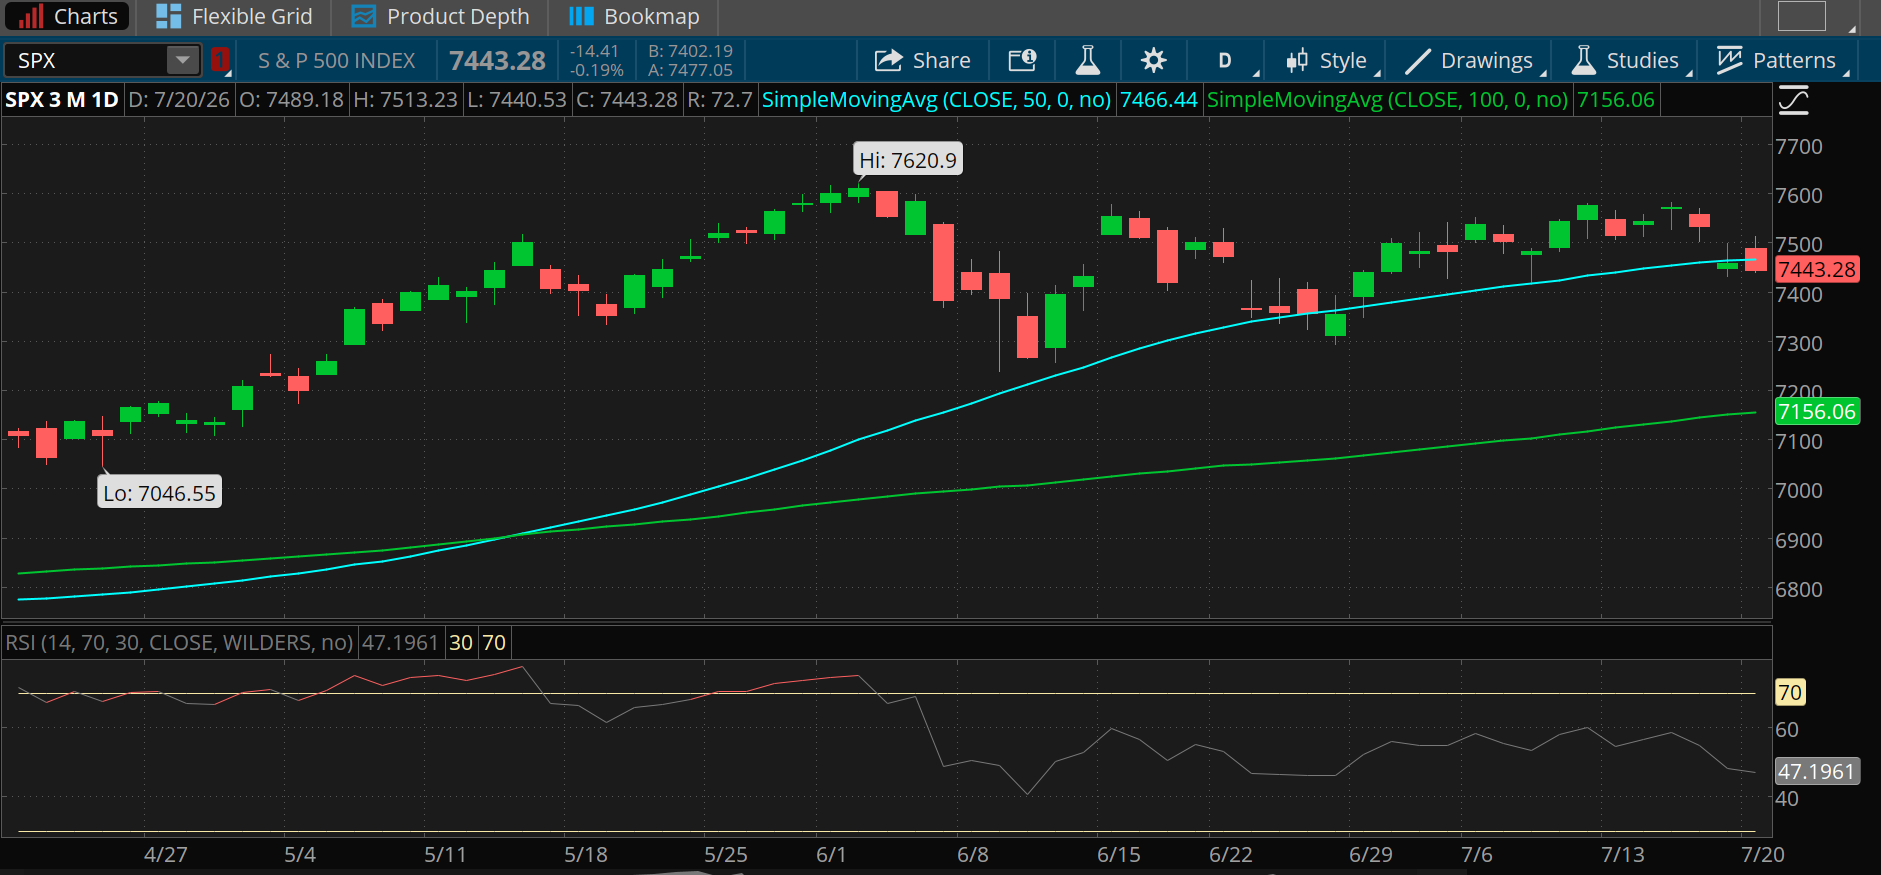1881x875 pixels.
Task: Click the Lo: 7046.55 bubble
Action: tap(159, 493)
